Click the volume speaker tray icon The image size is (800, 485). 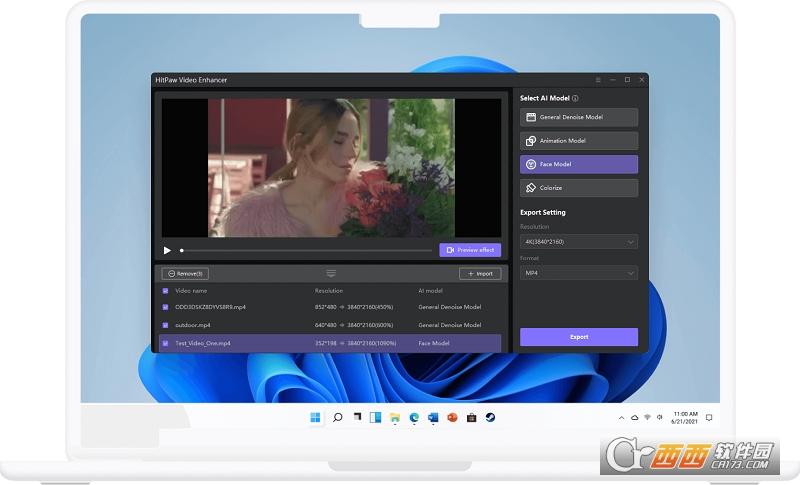pyautogui.click(x=660, y=418)
